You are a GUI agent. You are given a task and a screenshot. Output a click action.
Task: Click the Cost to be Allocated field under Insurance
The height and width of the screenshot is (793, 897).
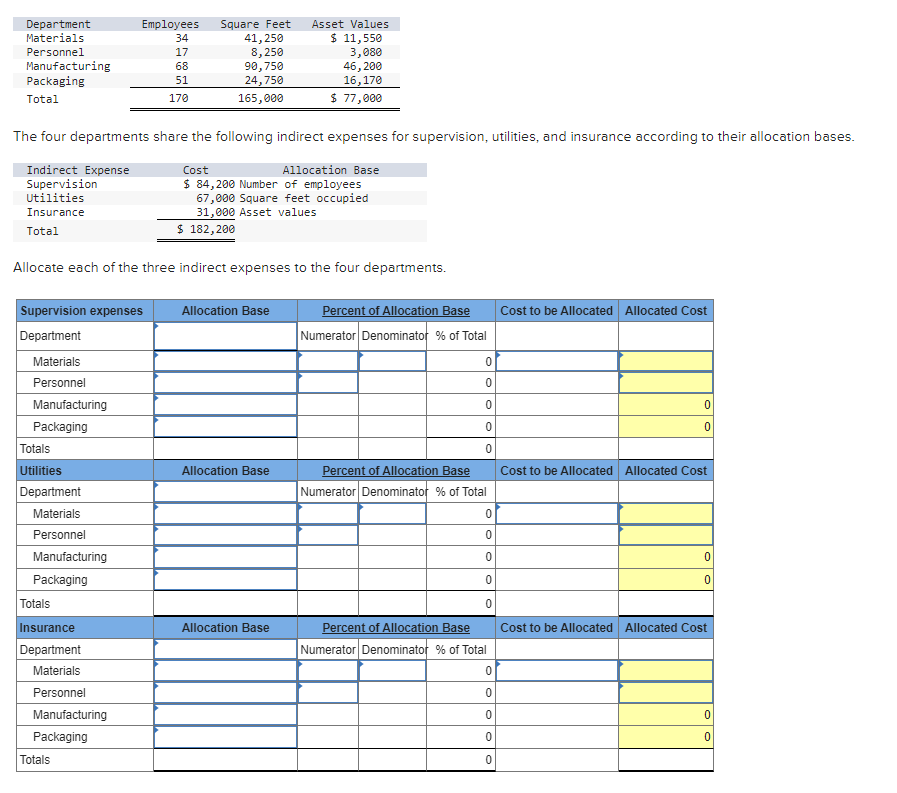coord(556,670)
